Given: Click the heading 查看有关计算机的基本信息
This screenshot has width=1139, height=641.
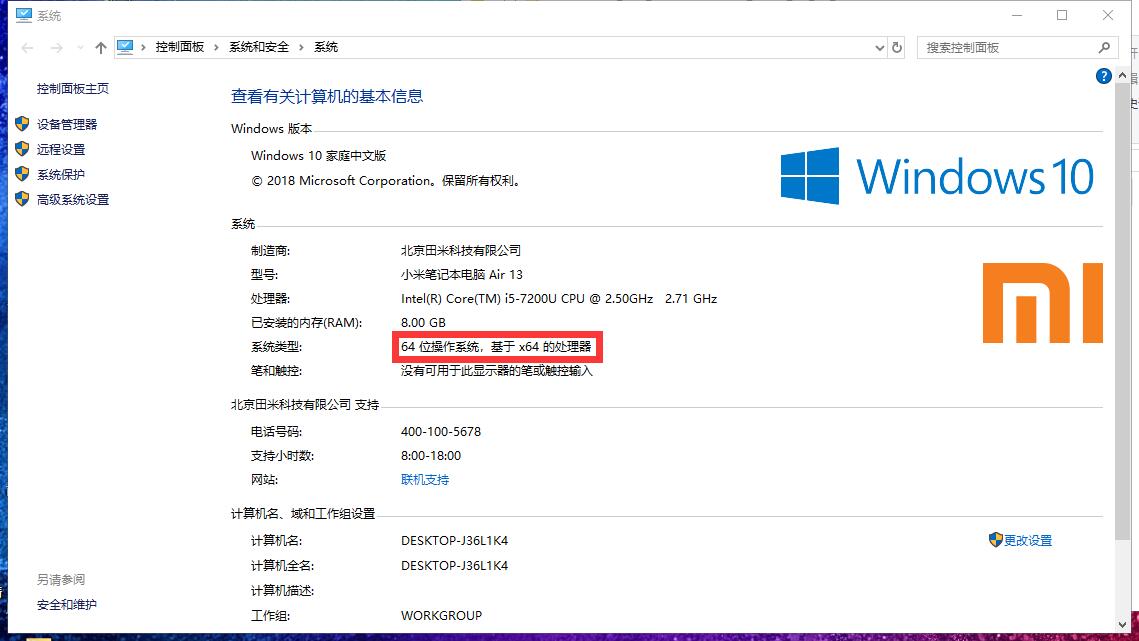Looking at the screenshot, I should coord(327,96).
